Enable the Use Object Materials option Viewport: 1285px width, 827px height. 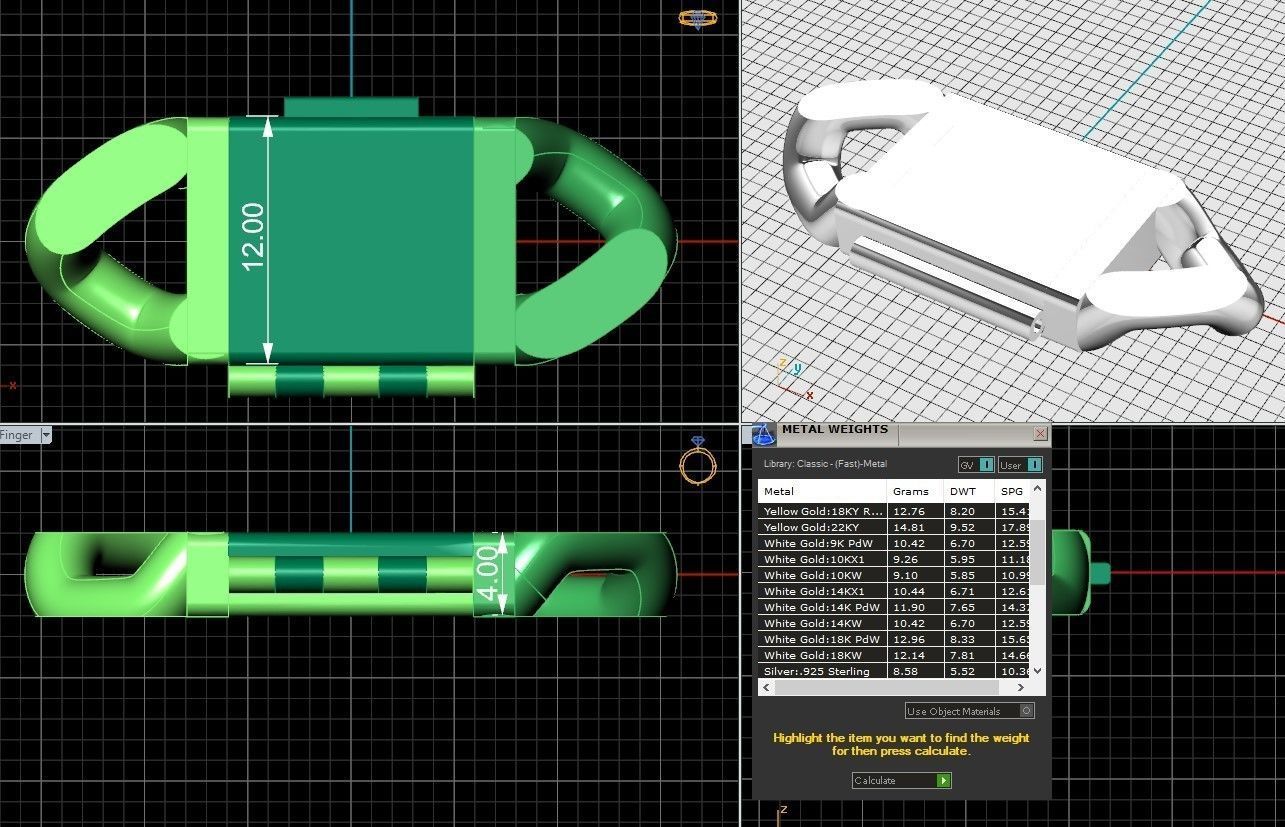969,711
